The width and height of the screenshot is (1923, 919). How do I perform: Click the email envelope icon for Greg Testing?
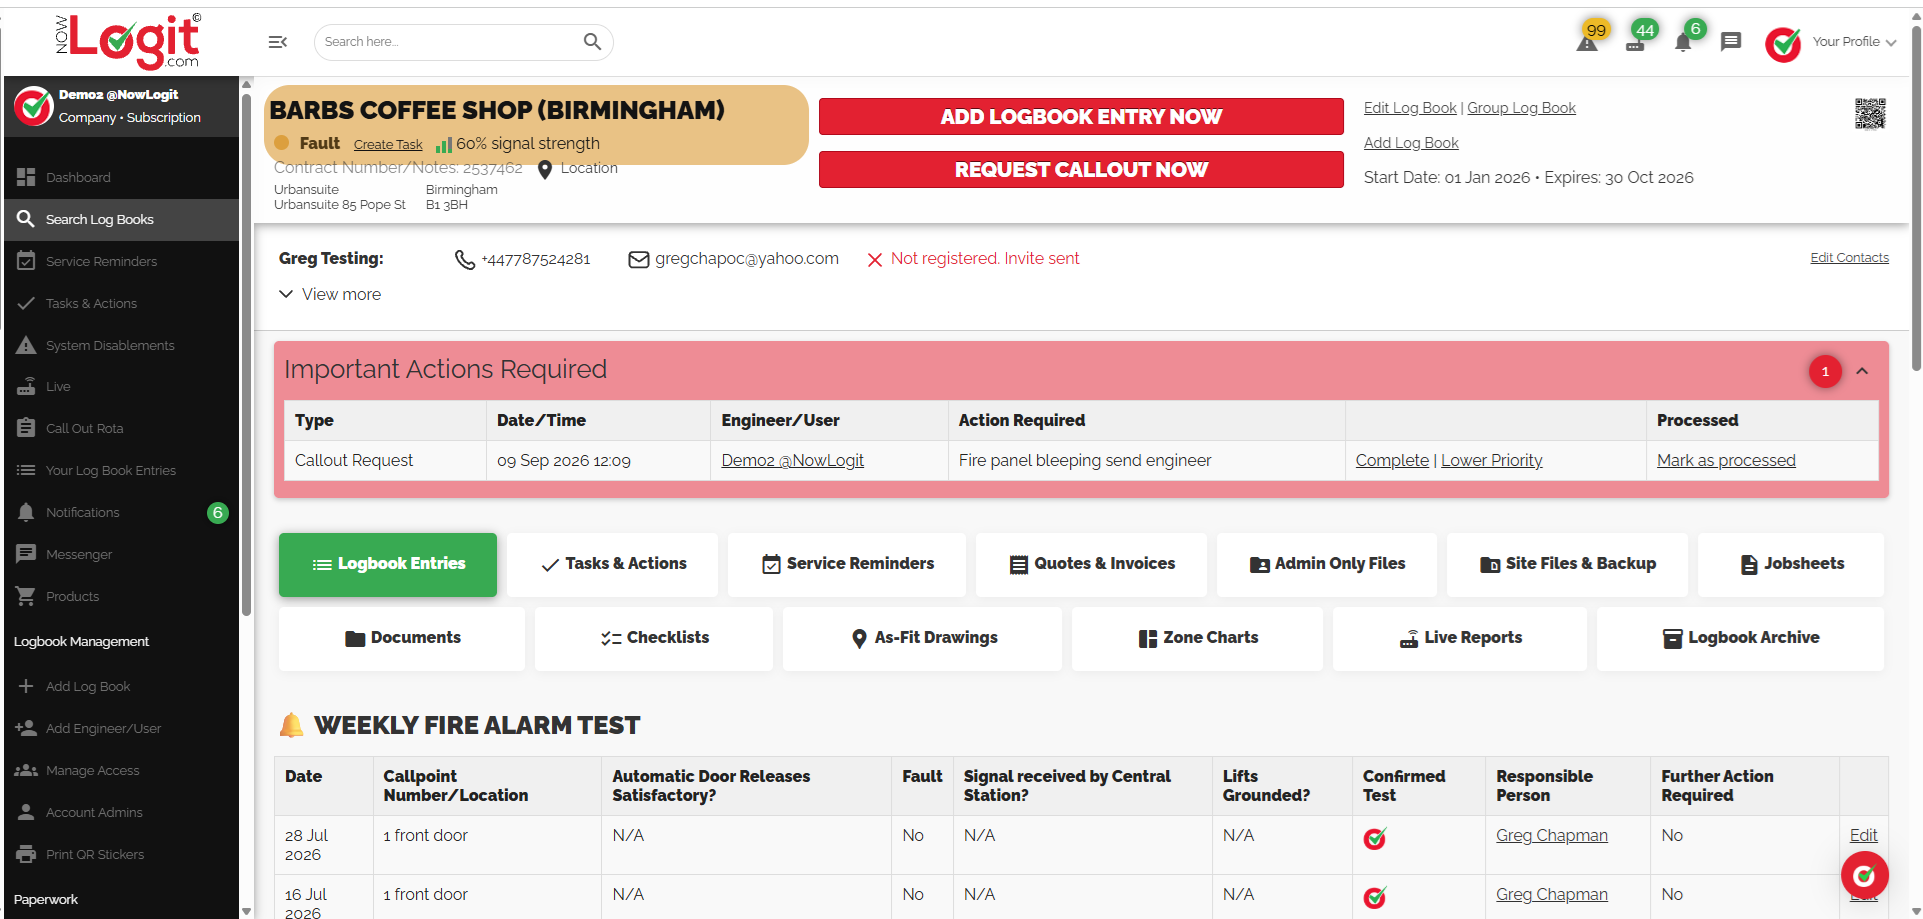click(x=638, y=260)
